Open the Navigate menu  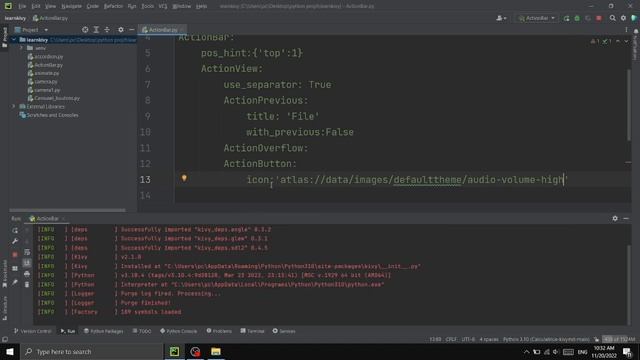[71, 6]
